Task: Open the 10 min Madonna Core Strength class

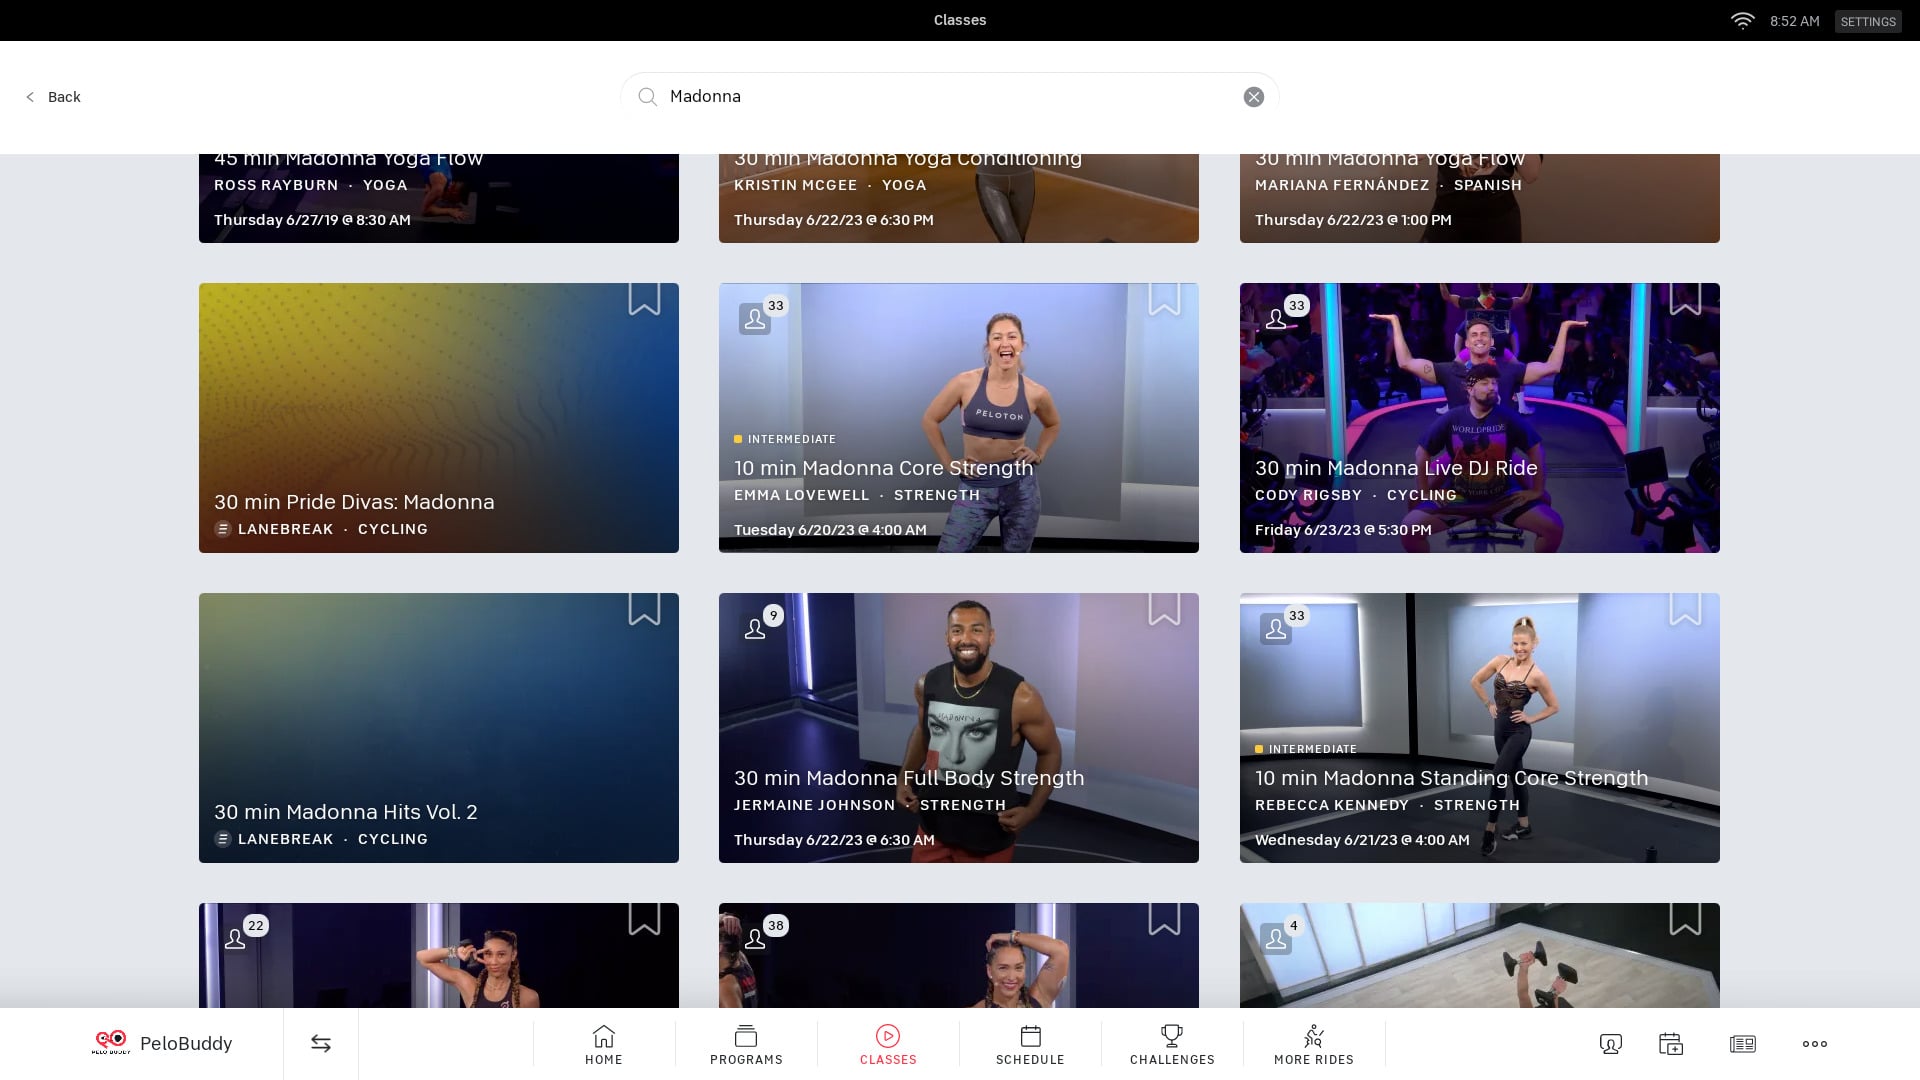Action: [x=959, y=418]
